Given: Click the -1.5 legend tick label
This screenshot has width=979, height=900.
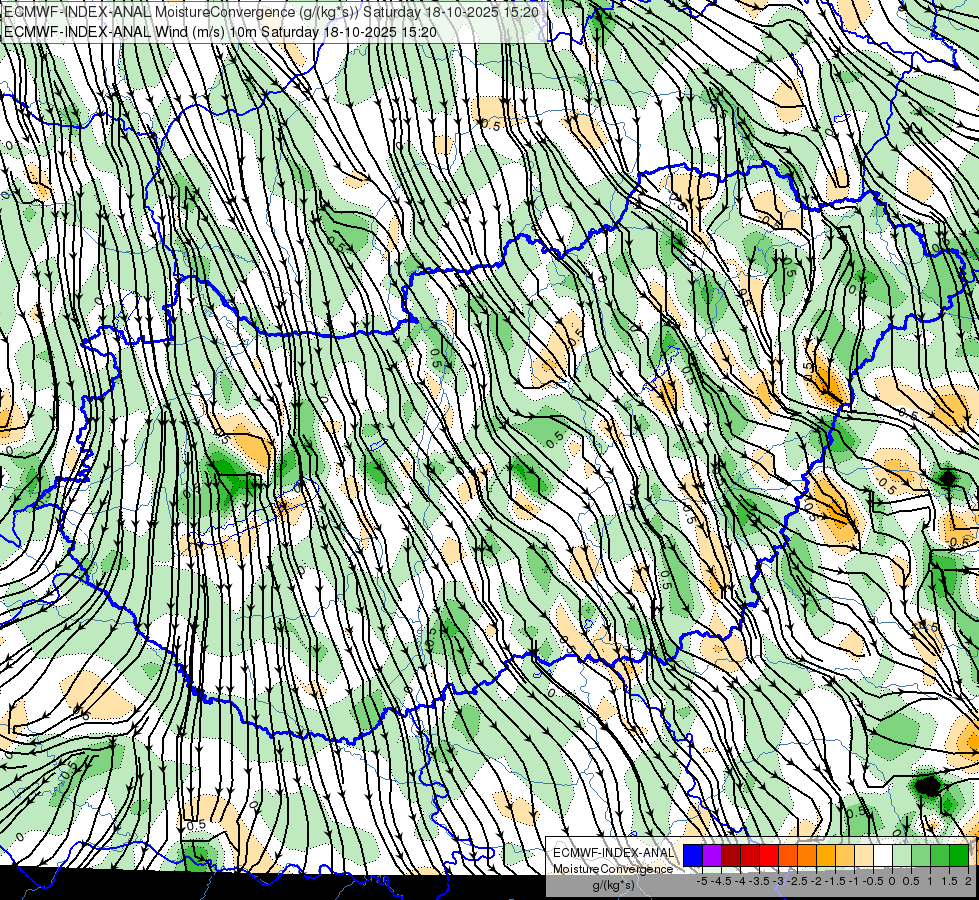Looking at the screenshot, I should pos(835,881).
